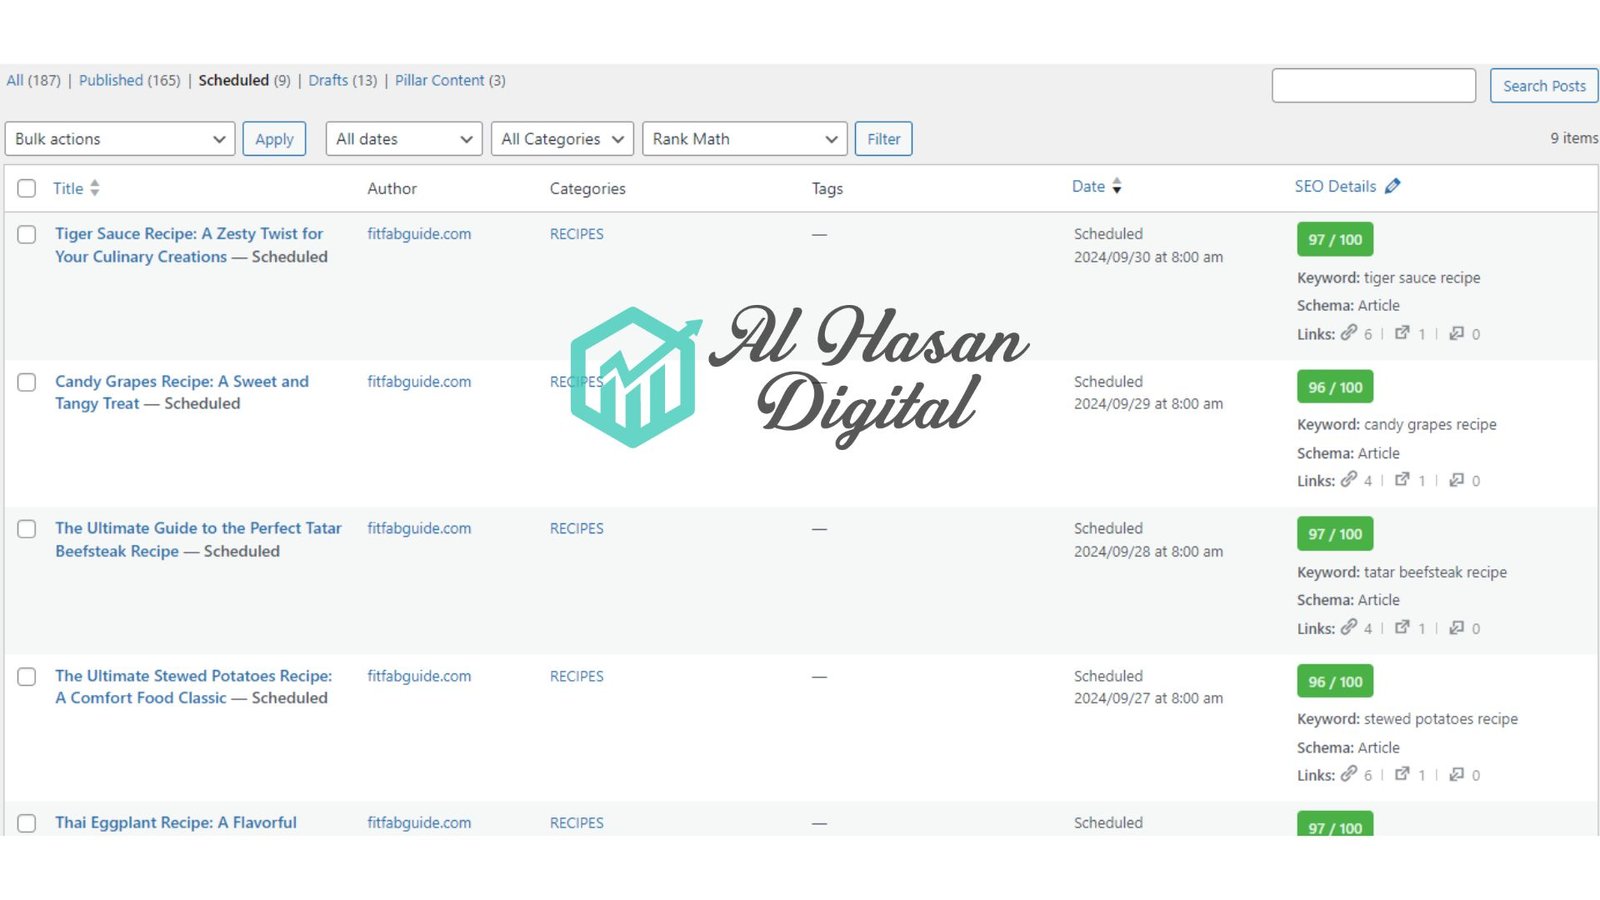Check the Thai Eggplant Recipe post checkbox
Image resolution: width=1600 pixels, height=900 pixels.
27,823
